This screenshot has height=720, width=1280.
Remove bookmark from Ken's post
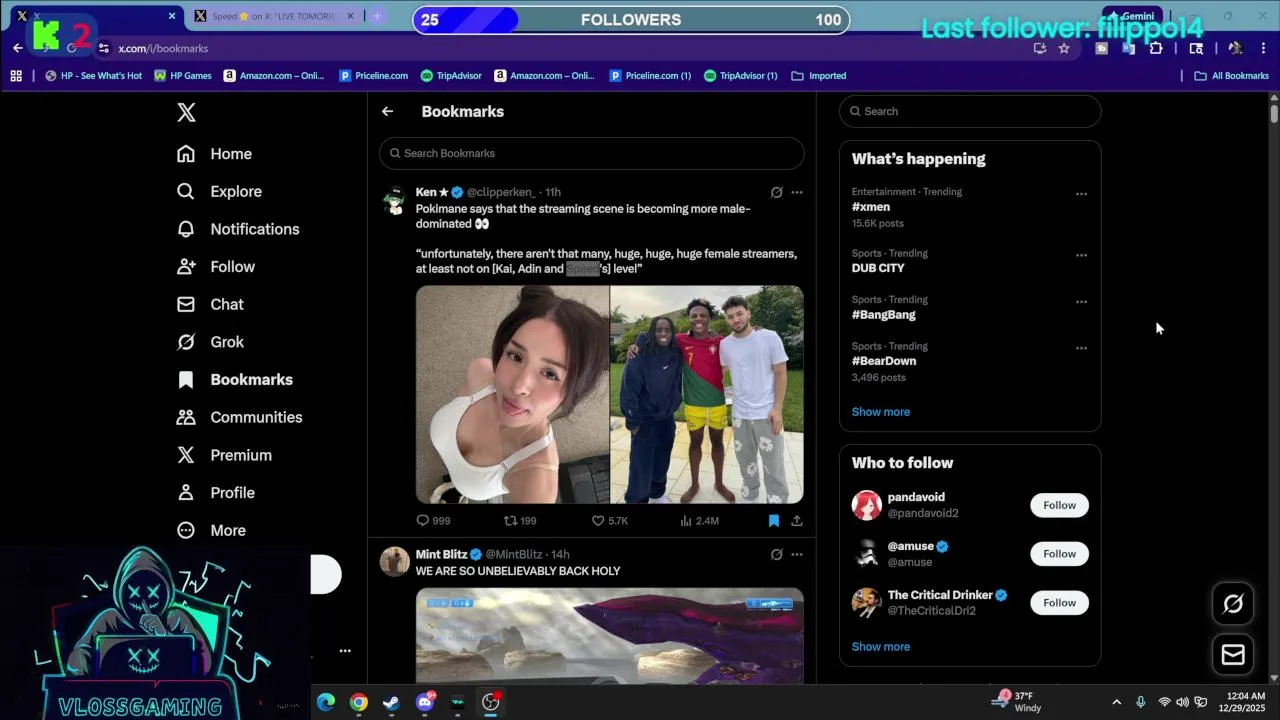pos(773,521)
